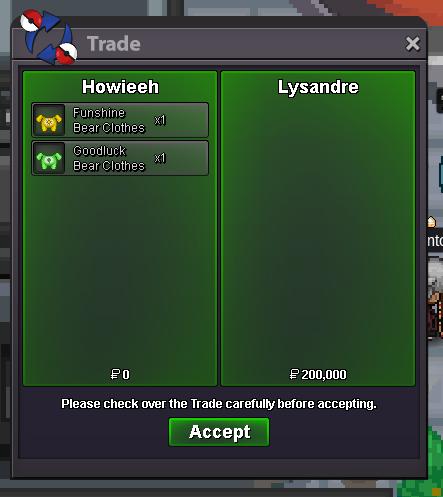Click Lysandre's empty trade offer panel

click(x=318, y=228)
